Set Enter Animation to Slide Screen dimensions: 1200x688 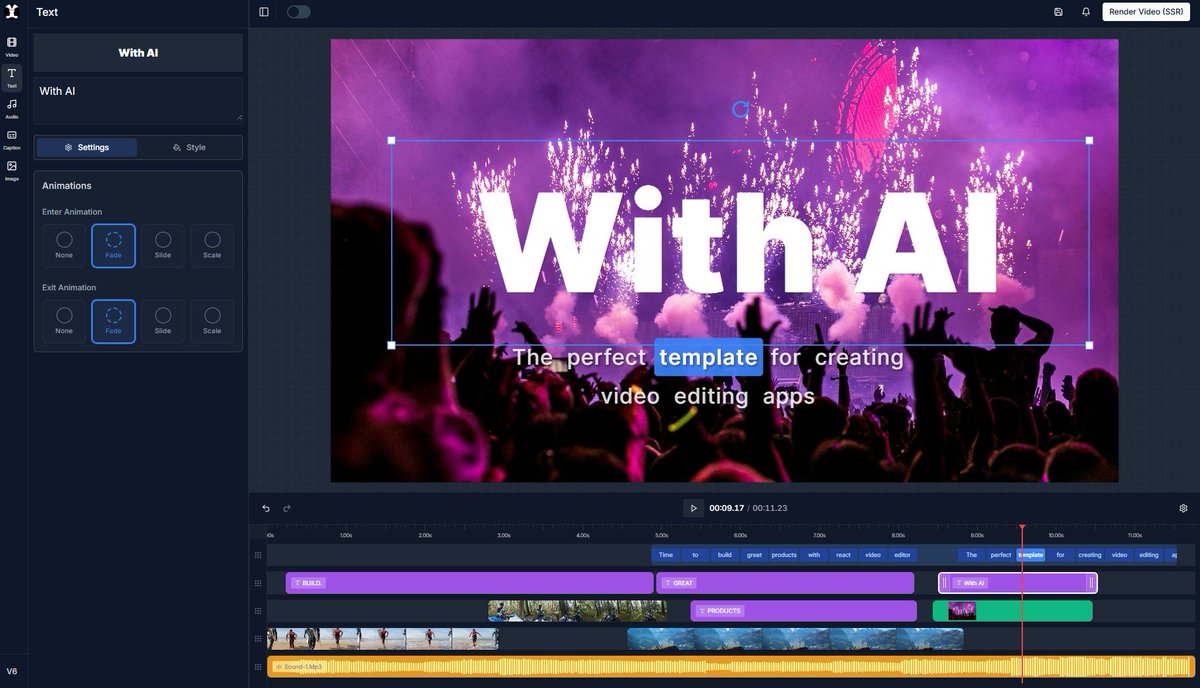tap(163, 245)
